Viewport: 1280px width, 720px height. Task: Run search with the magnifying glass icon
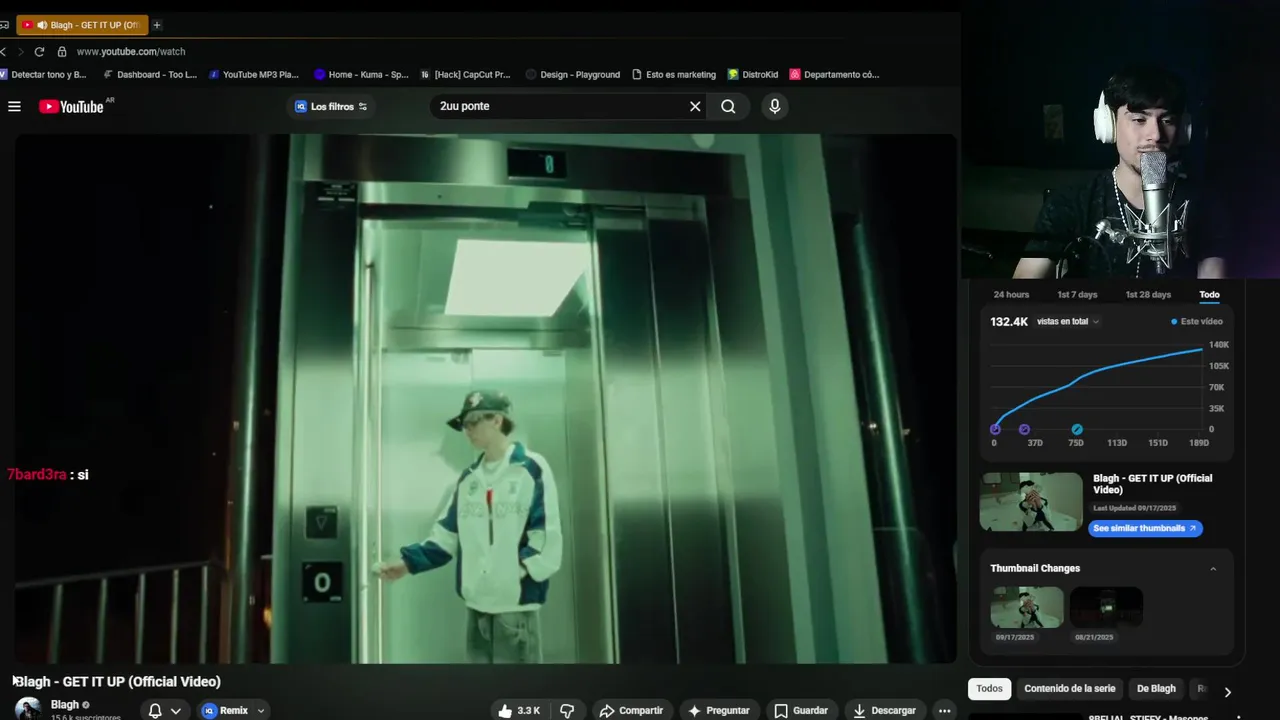pyautogui.click(x=728, y=106)
